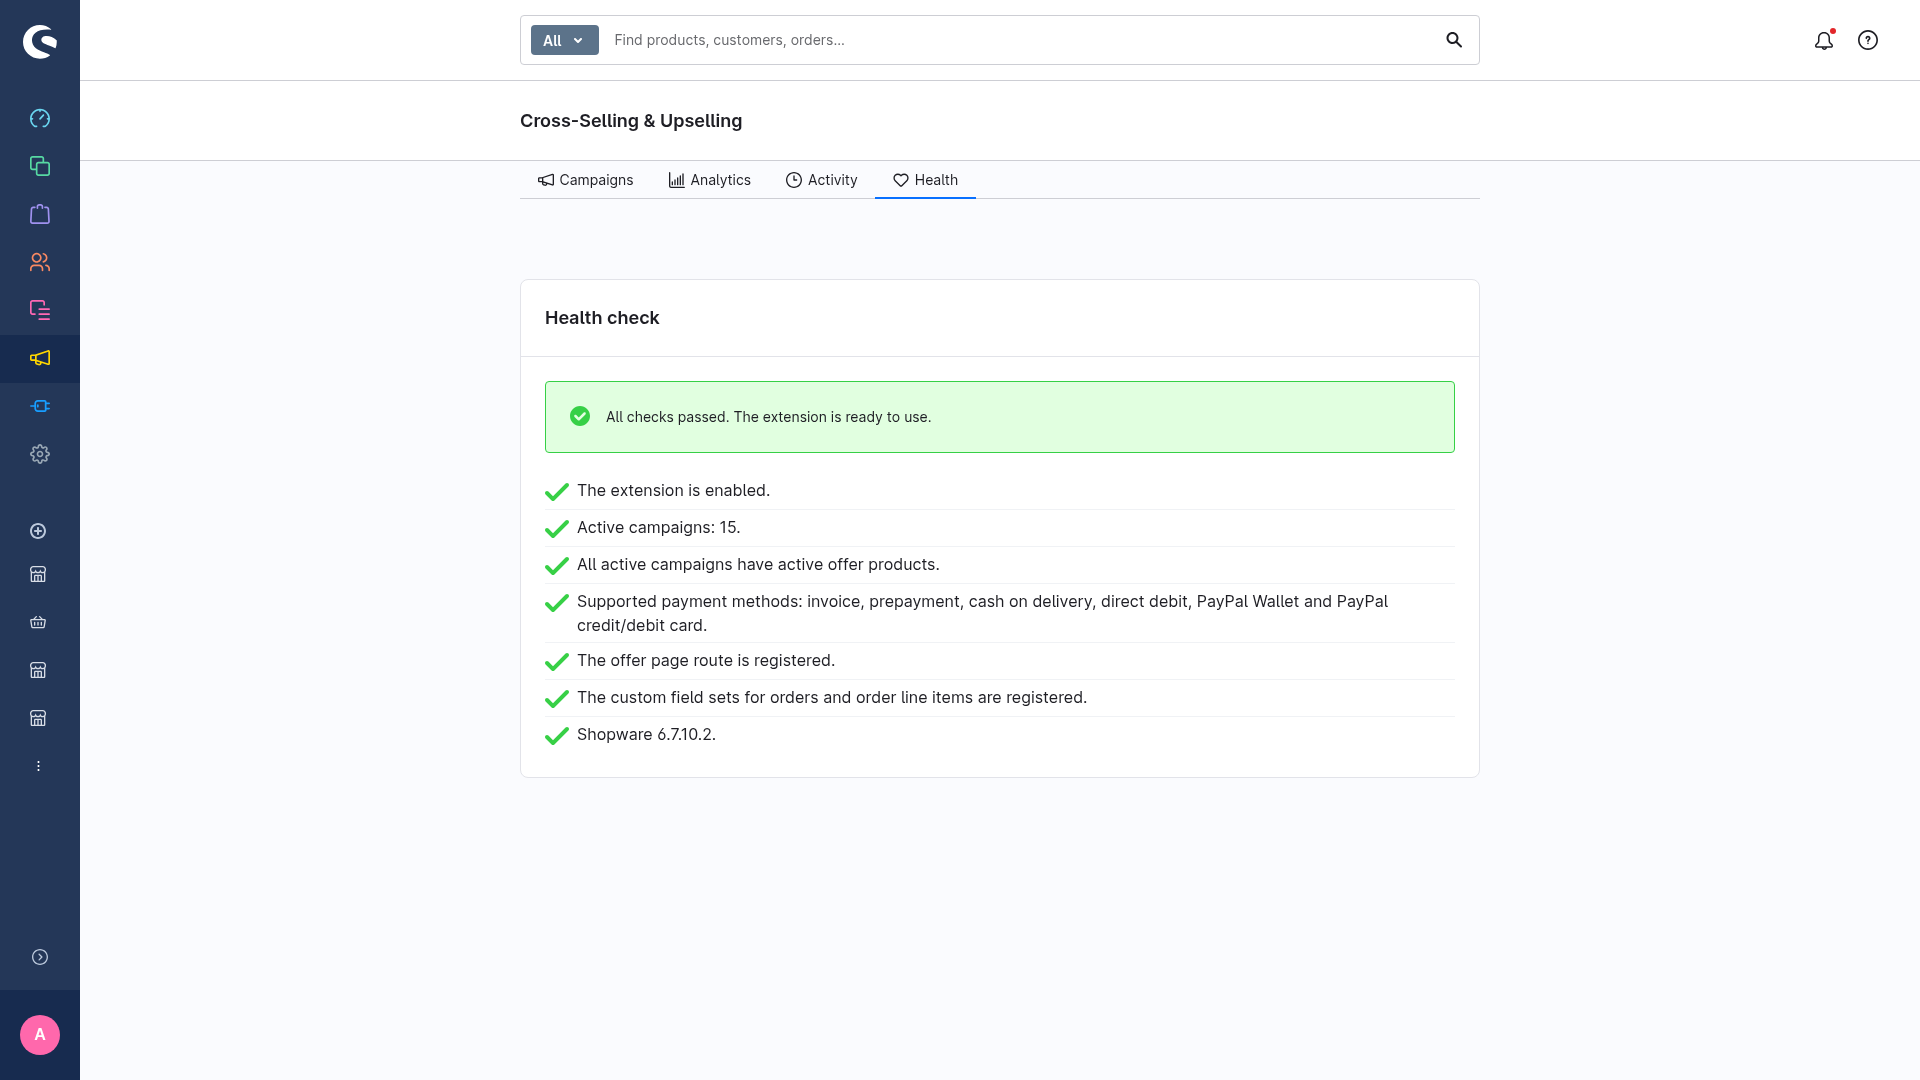Click 'The extension is enabled.' row
Screen dimensions: 1920x1080
click(x=1000, y=491)
